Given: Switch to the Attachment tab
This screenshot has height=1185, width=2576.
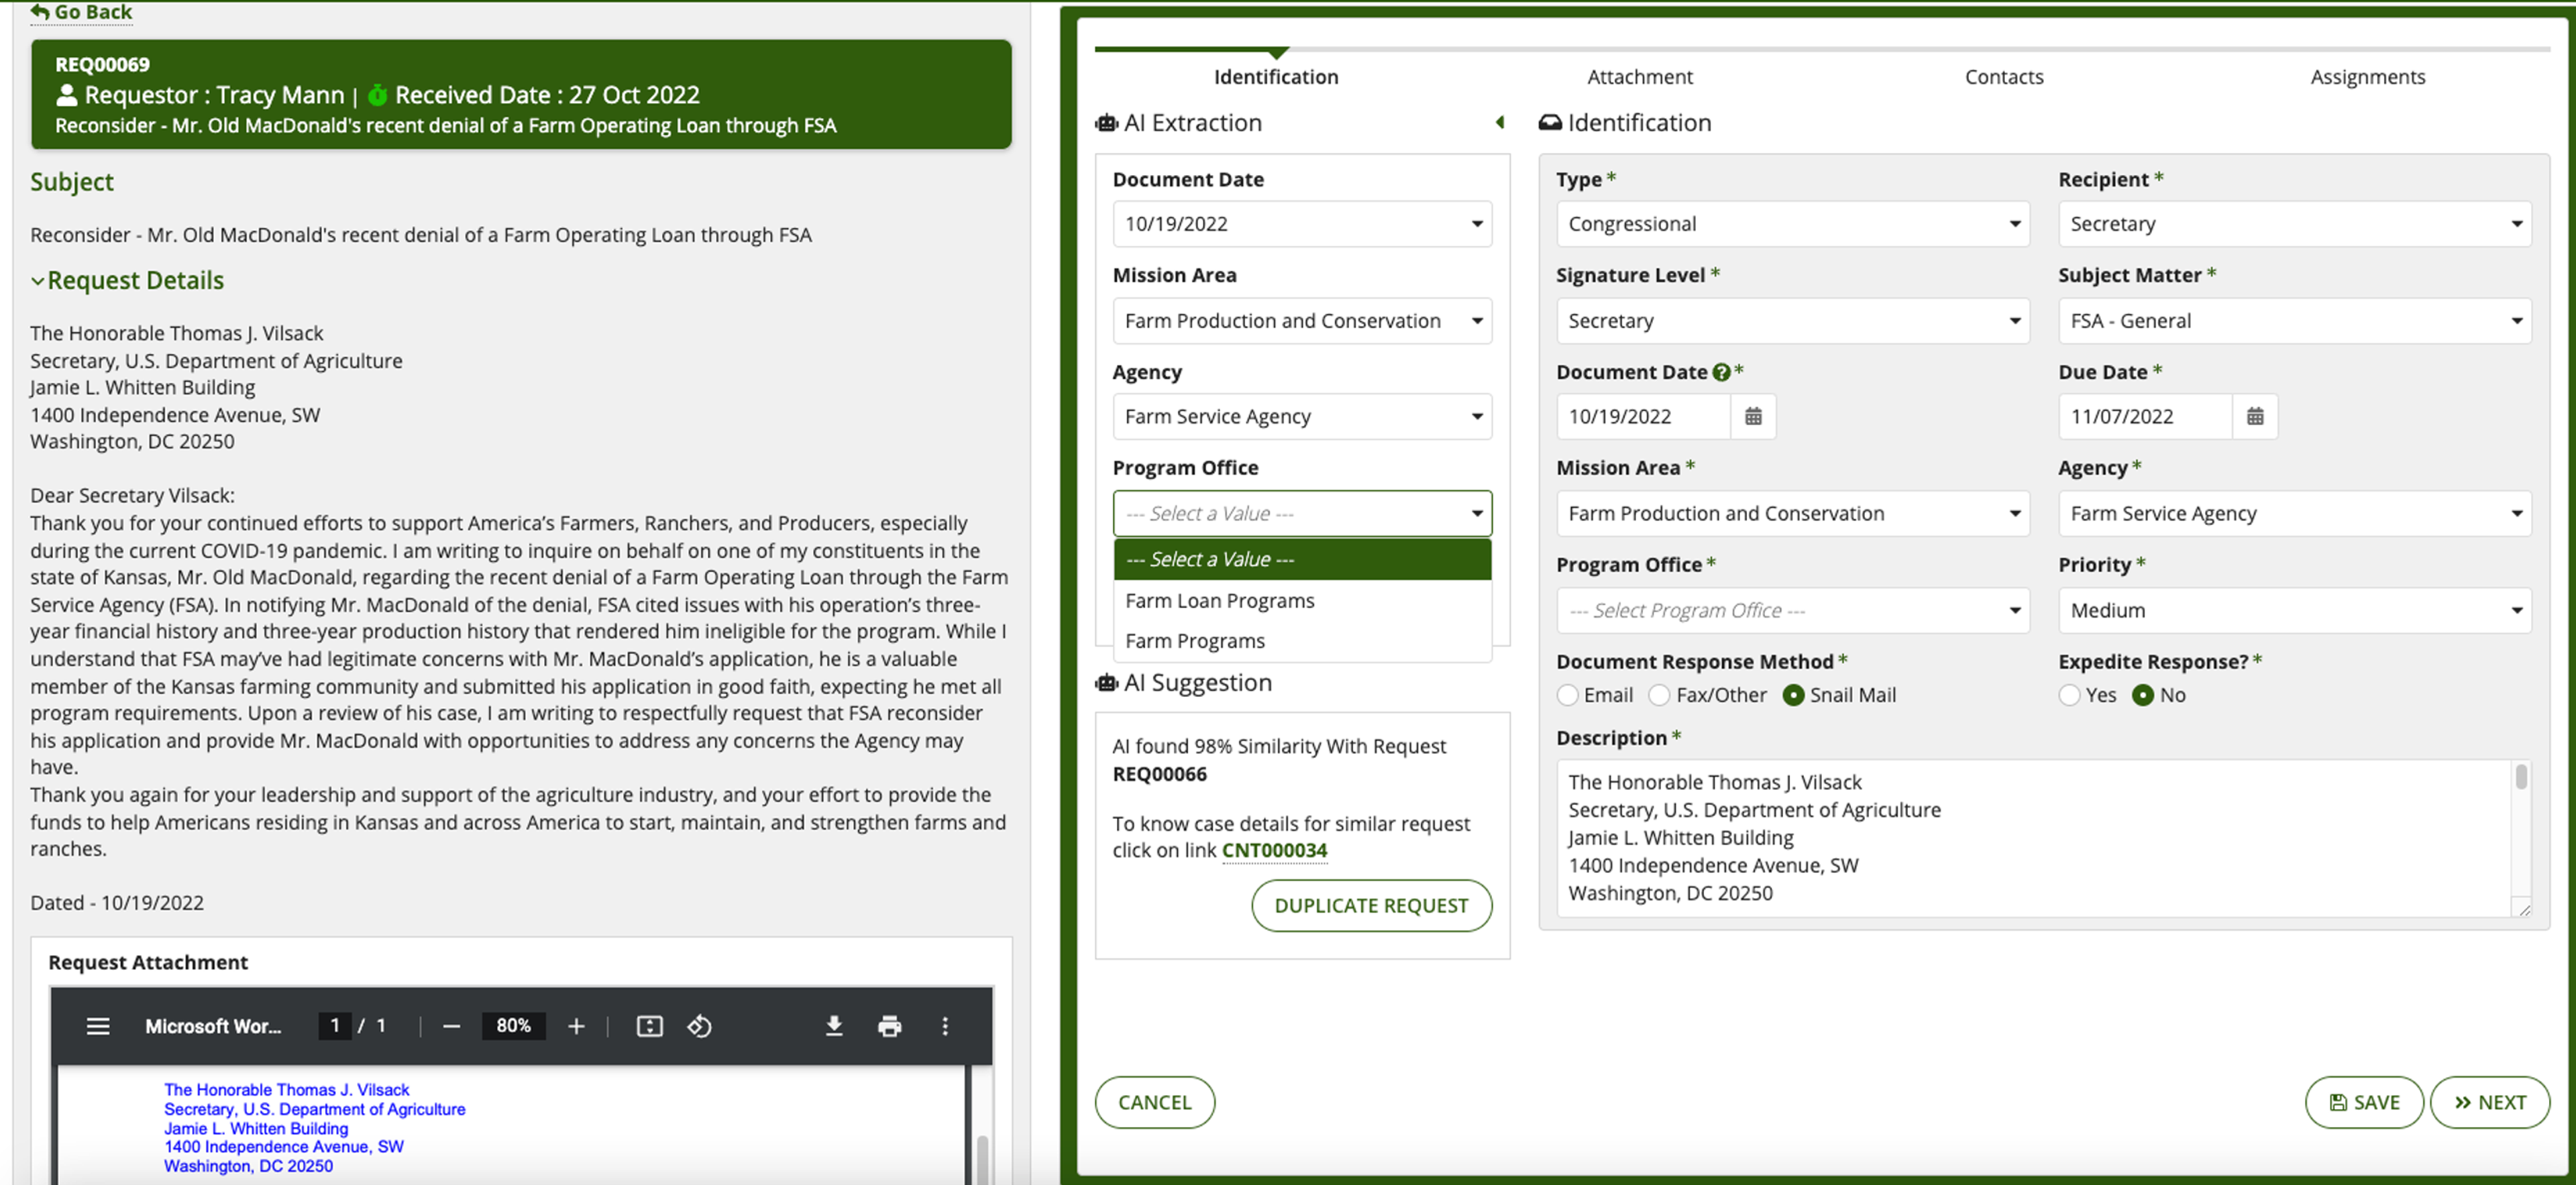Looking at the screenshot, I should tap(1640, 77).
